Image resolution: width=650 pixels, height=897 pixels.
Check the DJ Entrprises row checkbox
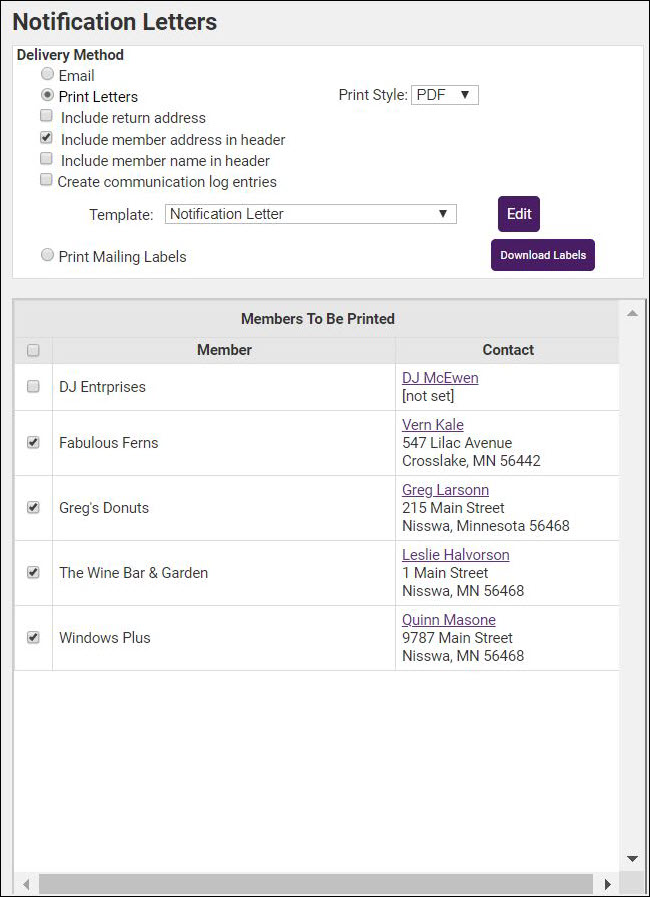click(33, 387)
